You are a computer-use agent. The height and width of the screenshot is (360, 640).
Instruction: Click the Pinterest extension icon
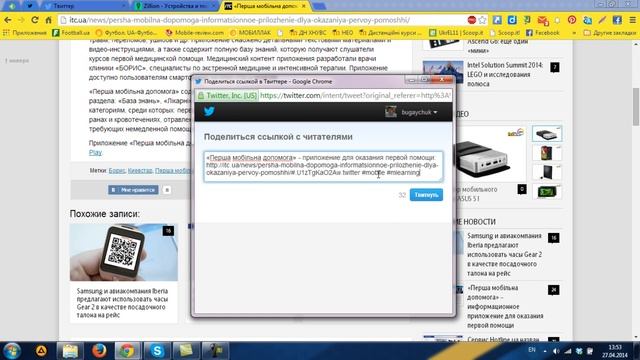pyautogui.click(x=572, y=20)
